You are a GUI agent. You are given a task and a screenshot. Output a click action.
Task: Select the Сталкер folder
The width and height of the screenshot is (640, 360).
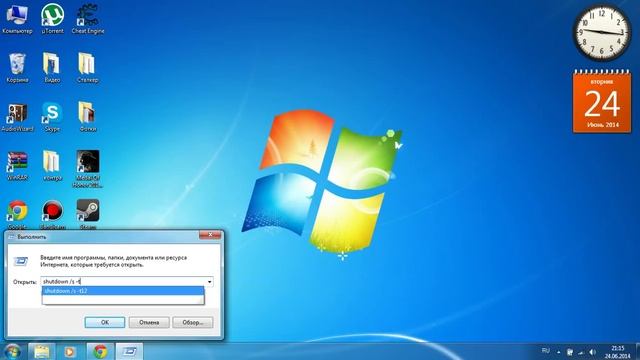[x=88, y=68]
